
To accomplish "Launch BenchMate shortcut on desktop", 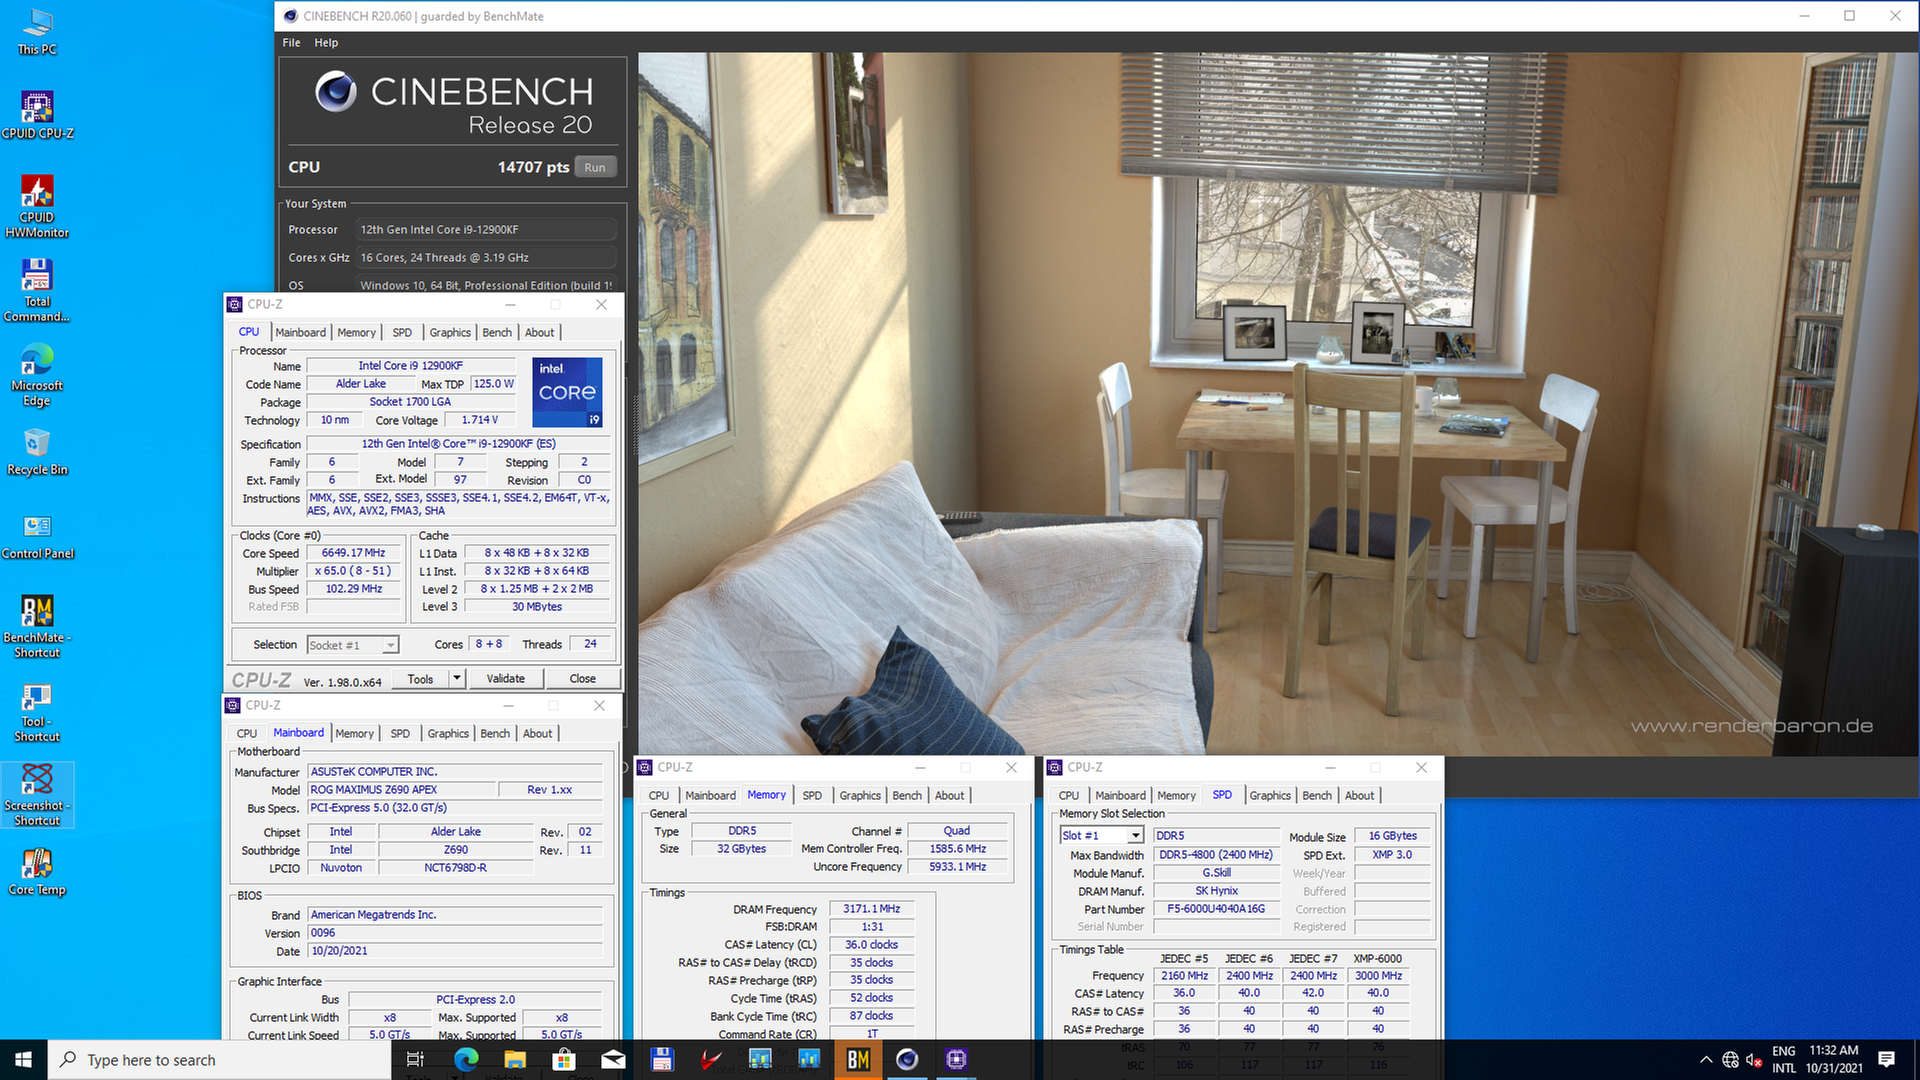I will tap(37, 627).
